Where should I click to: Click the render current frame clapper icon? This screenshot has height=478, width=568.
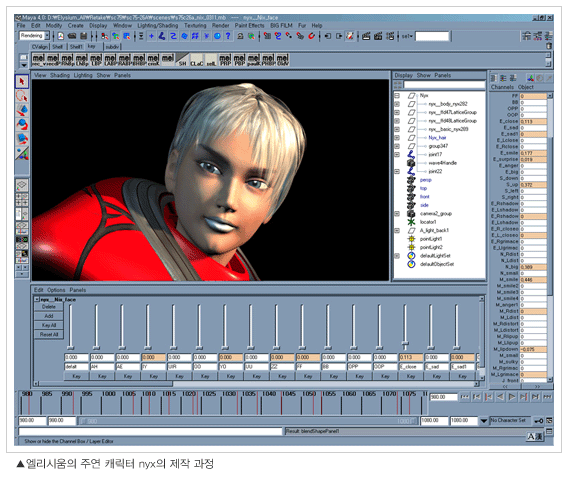coord(366,36)
